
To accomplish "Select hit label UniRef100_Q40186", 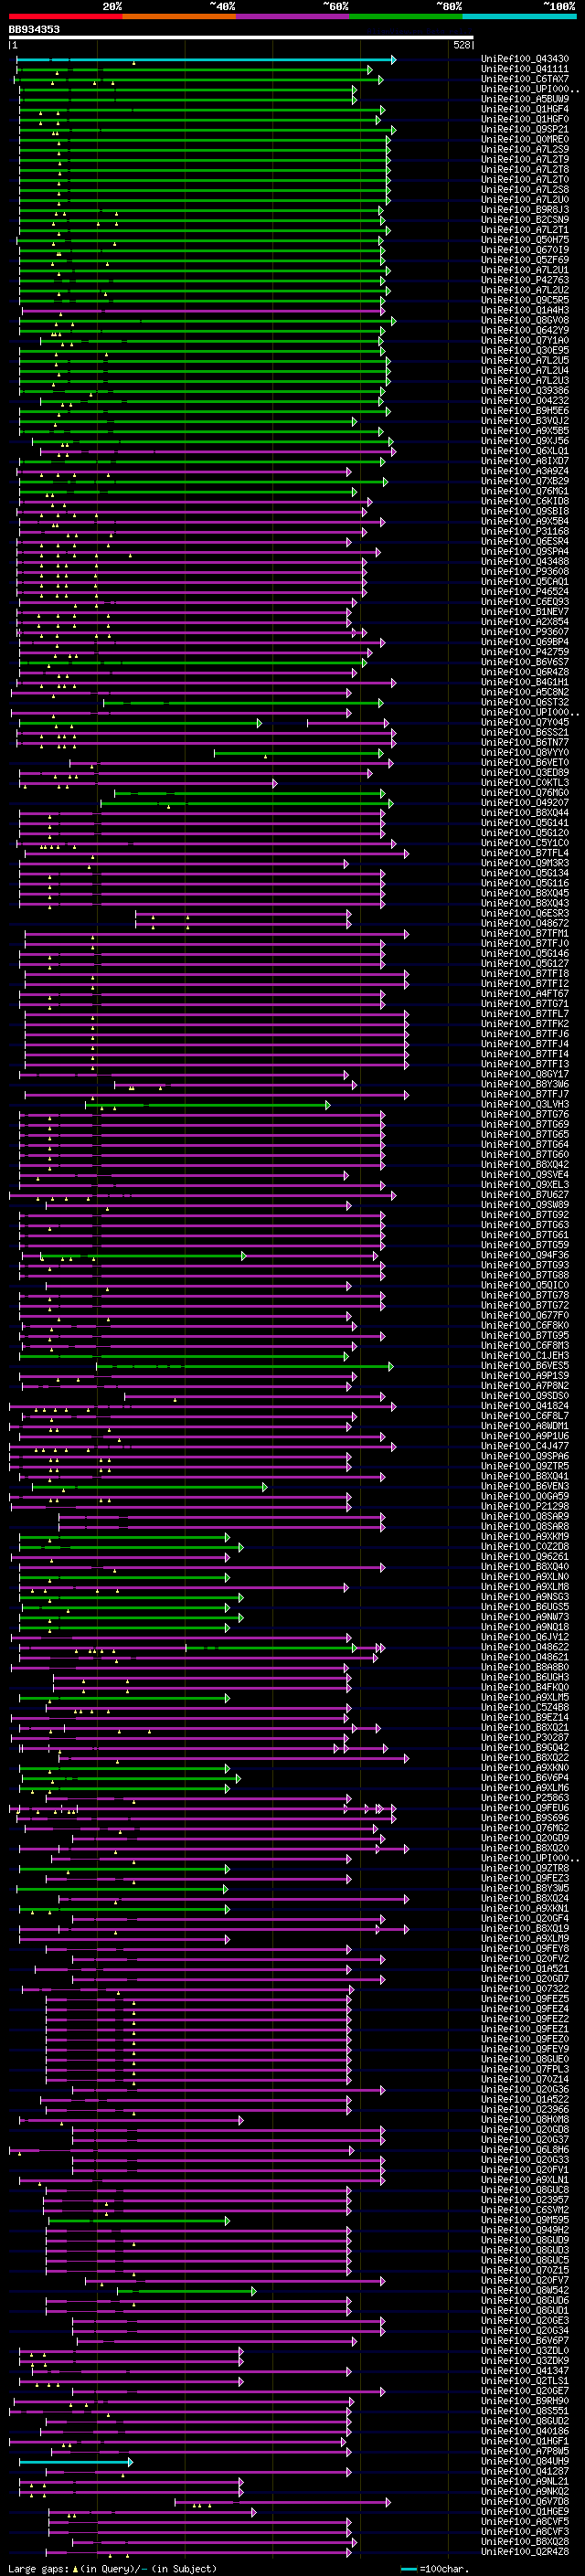I will click(x=525, y=2432).
